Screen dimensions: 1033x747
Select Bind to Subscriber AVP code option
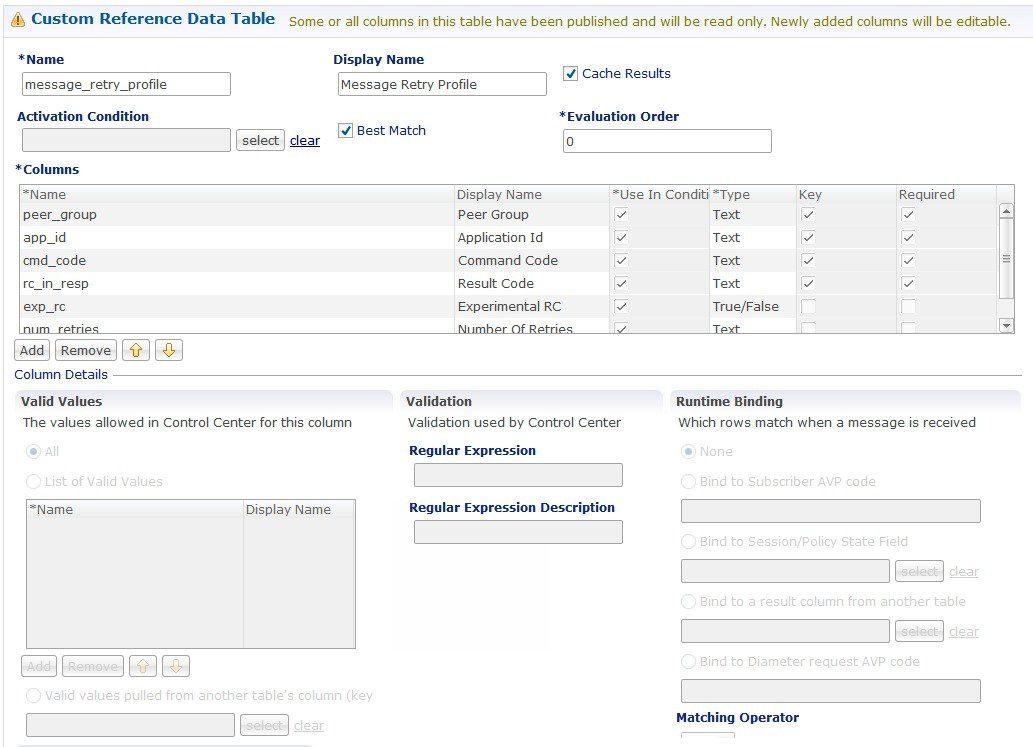(x=687, y=481)
